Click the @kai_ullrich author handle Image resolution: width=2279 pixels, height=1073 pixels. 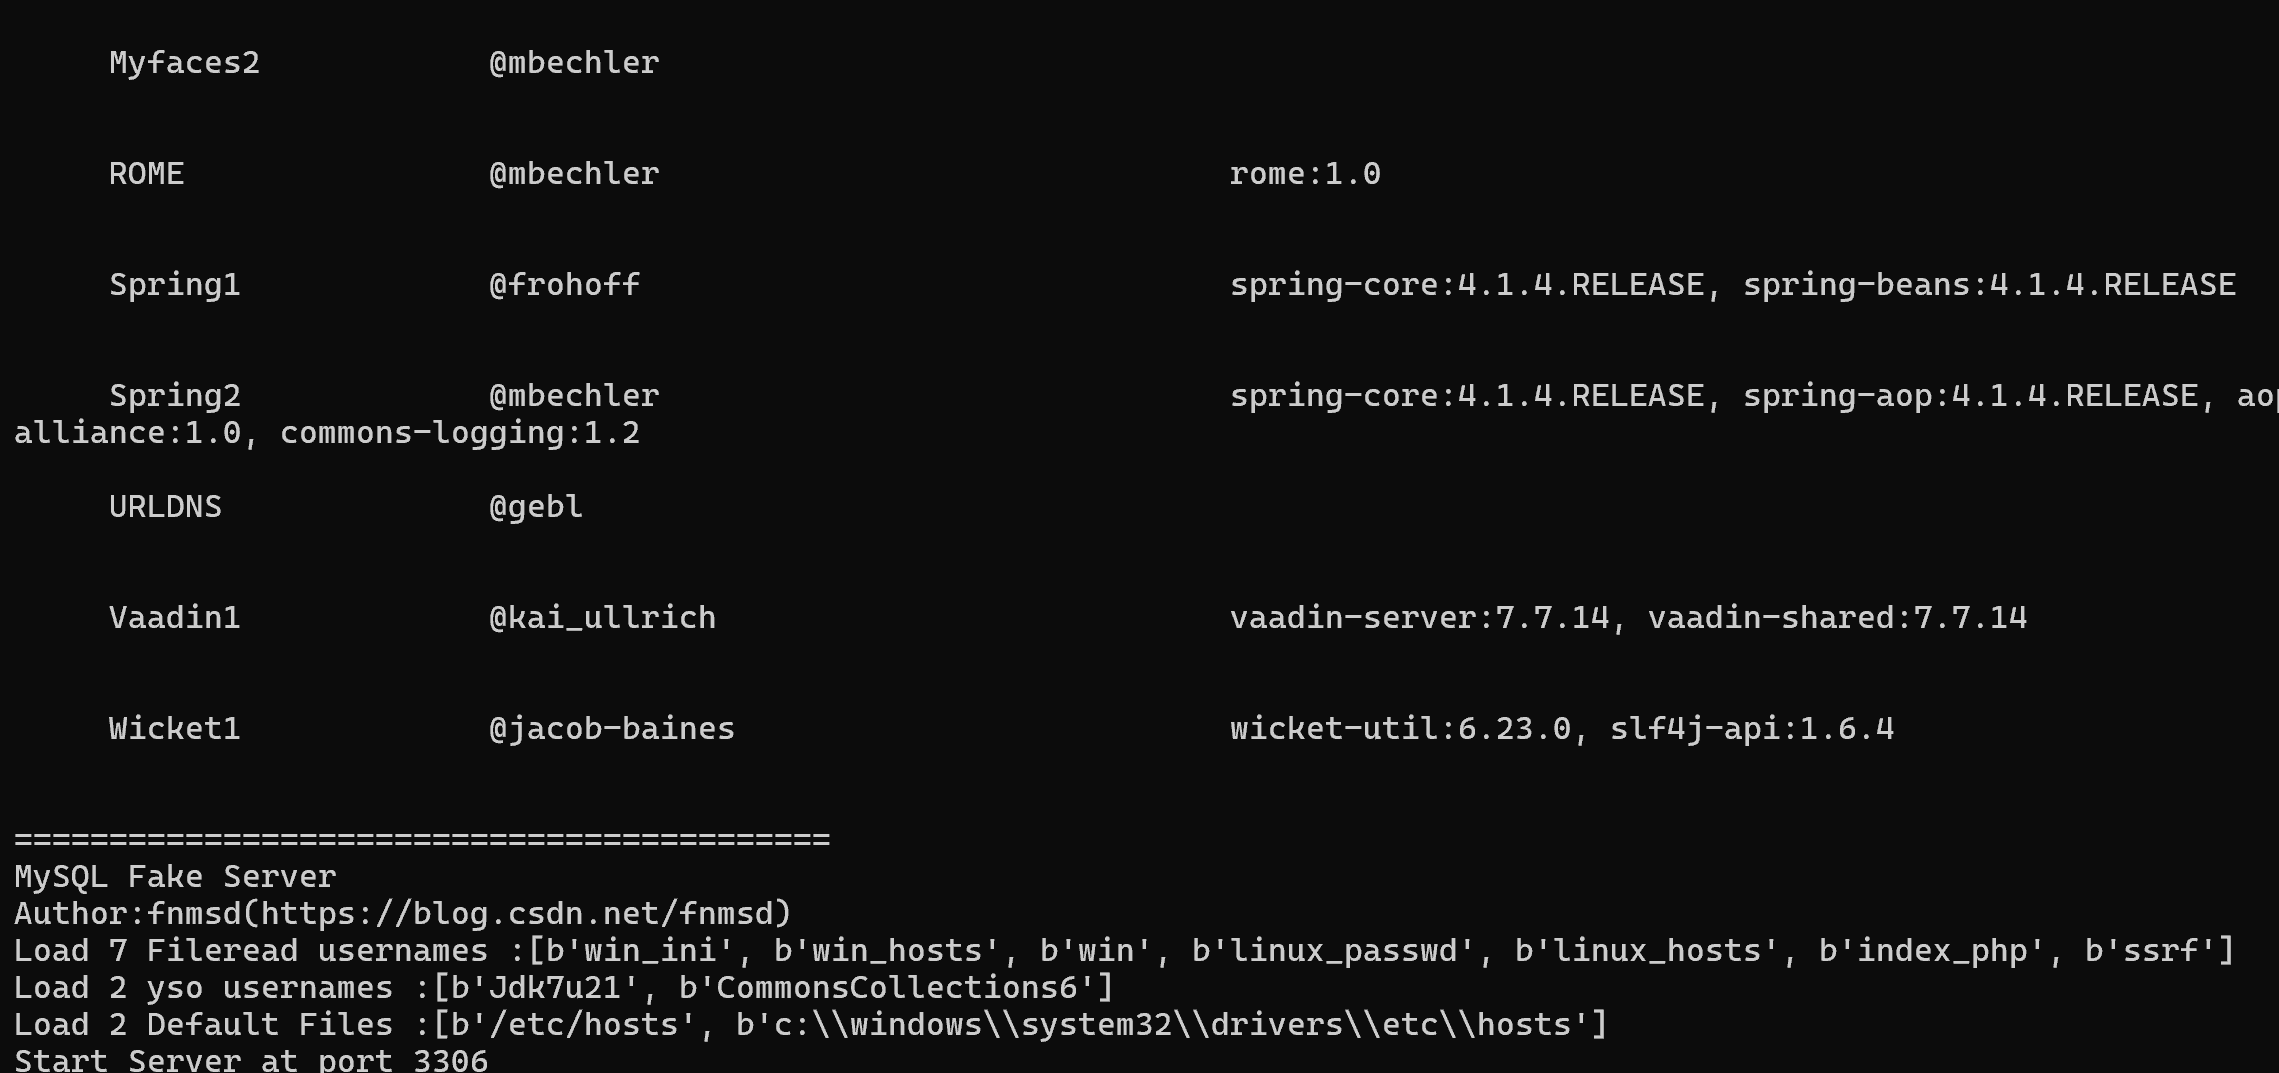coord(602,618)
